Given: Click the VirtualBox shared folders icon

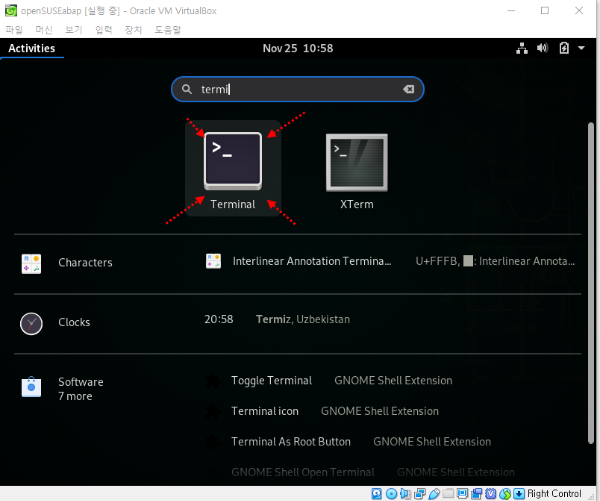Looking at the screenshot, I should [448, 493].
